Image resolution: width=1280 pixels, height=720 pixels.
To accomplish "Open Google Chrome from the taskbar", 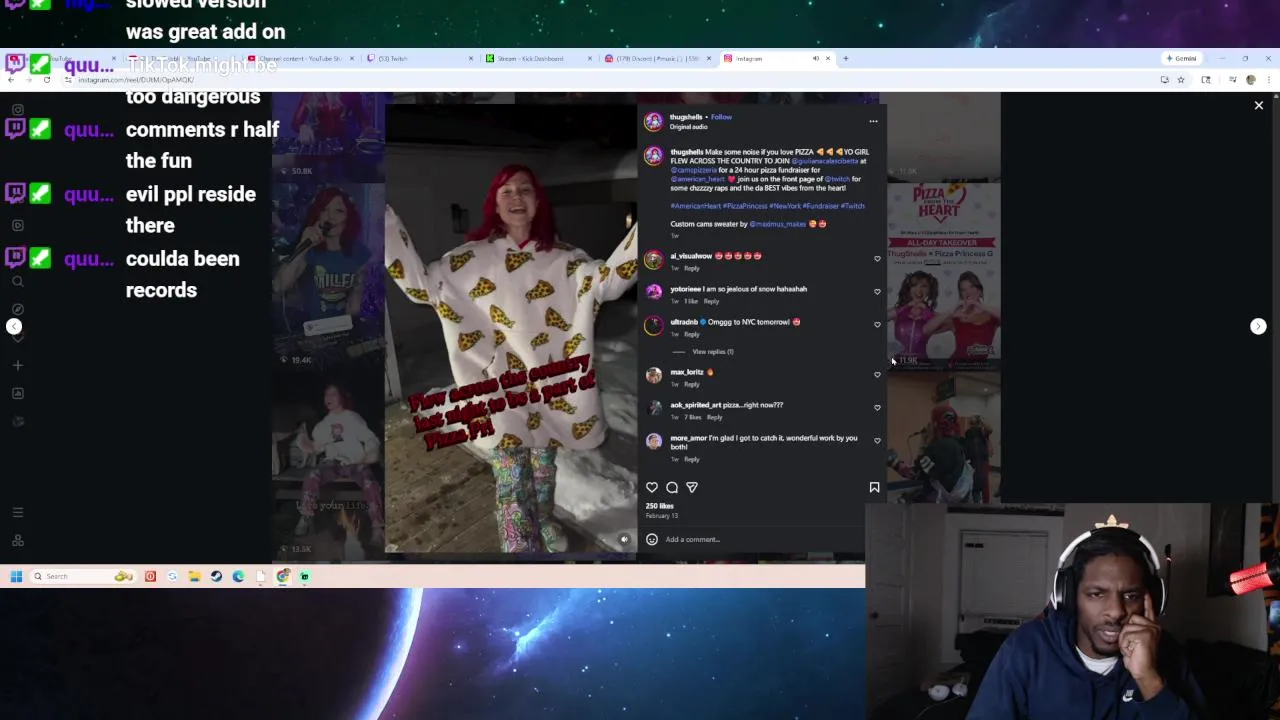I will [x=283, y=576].
